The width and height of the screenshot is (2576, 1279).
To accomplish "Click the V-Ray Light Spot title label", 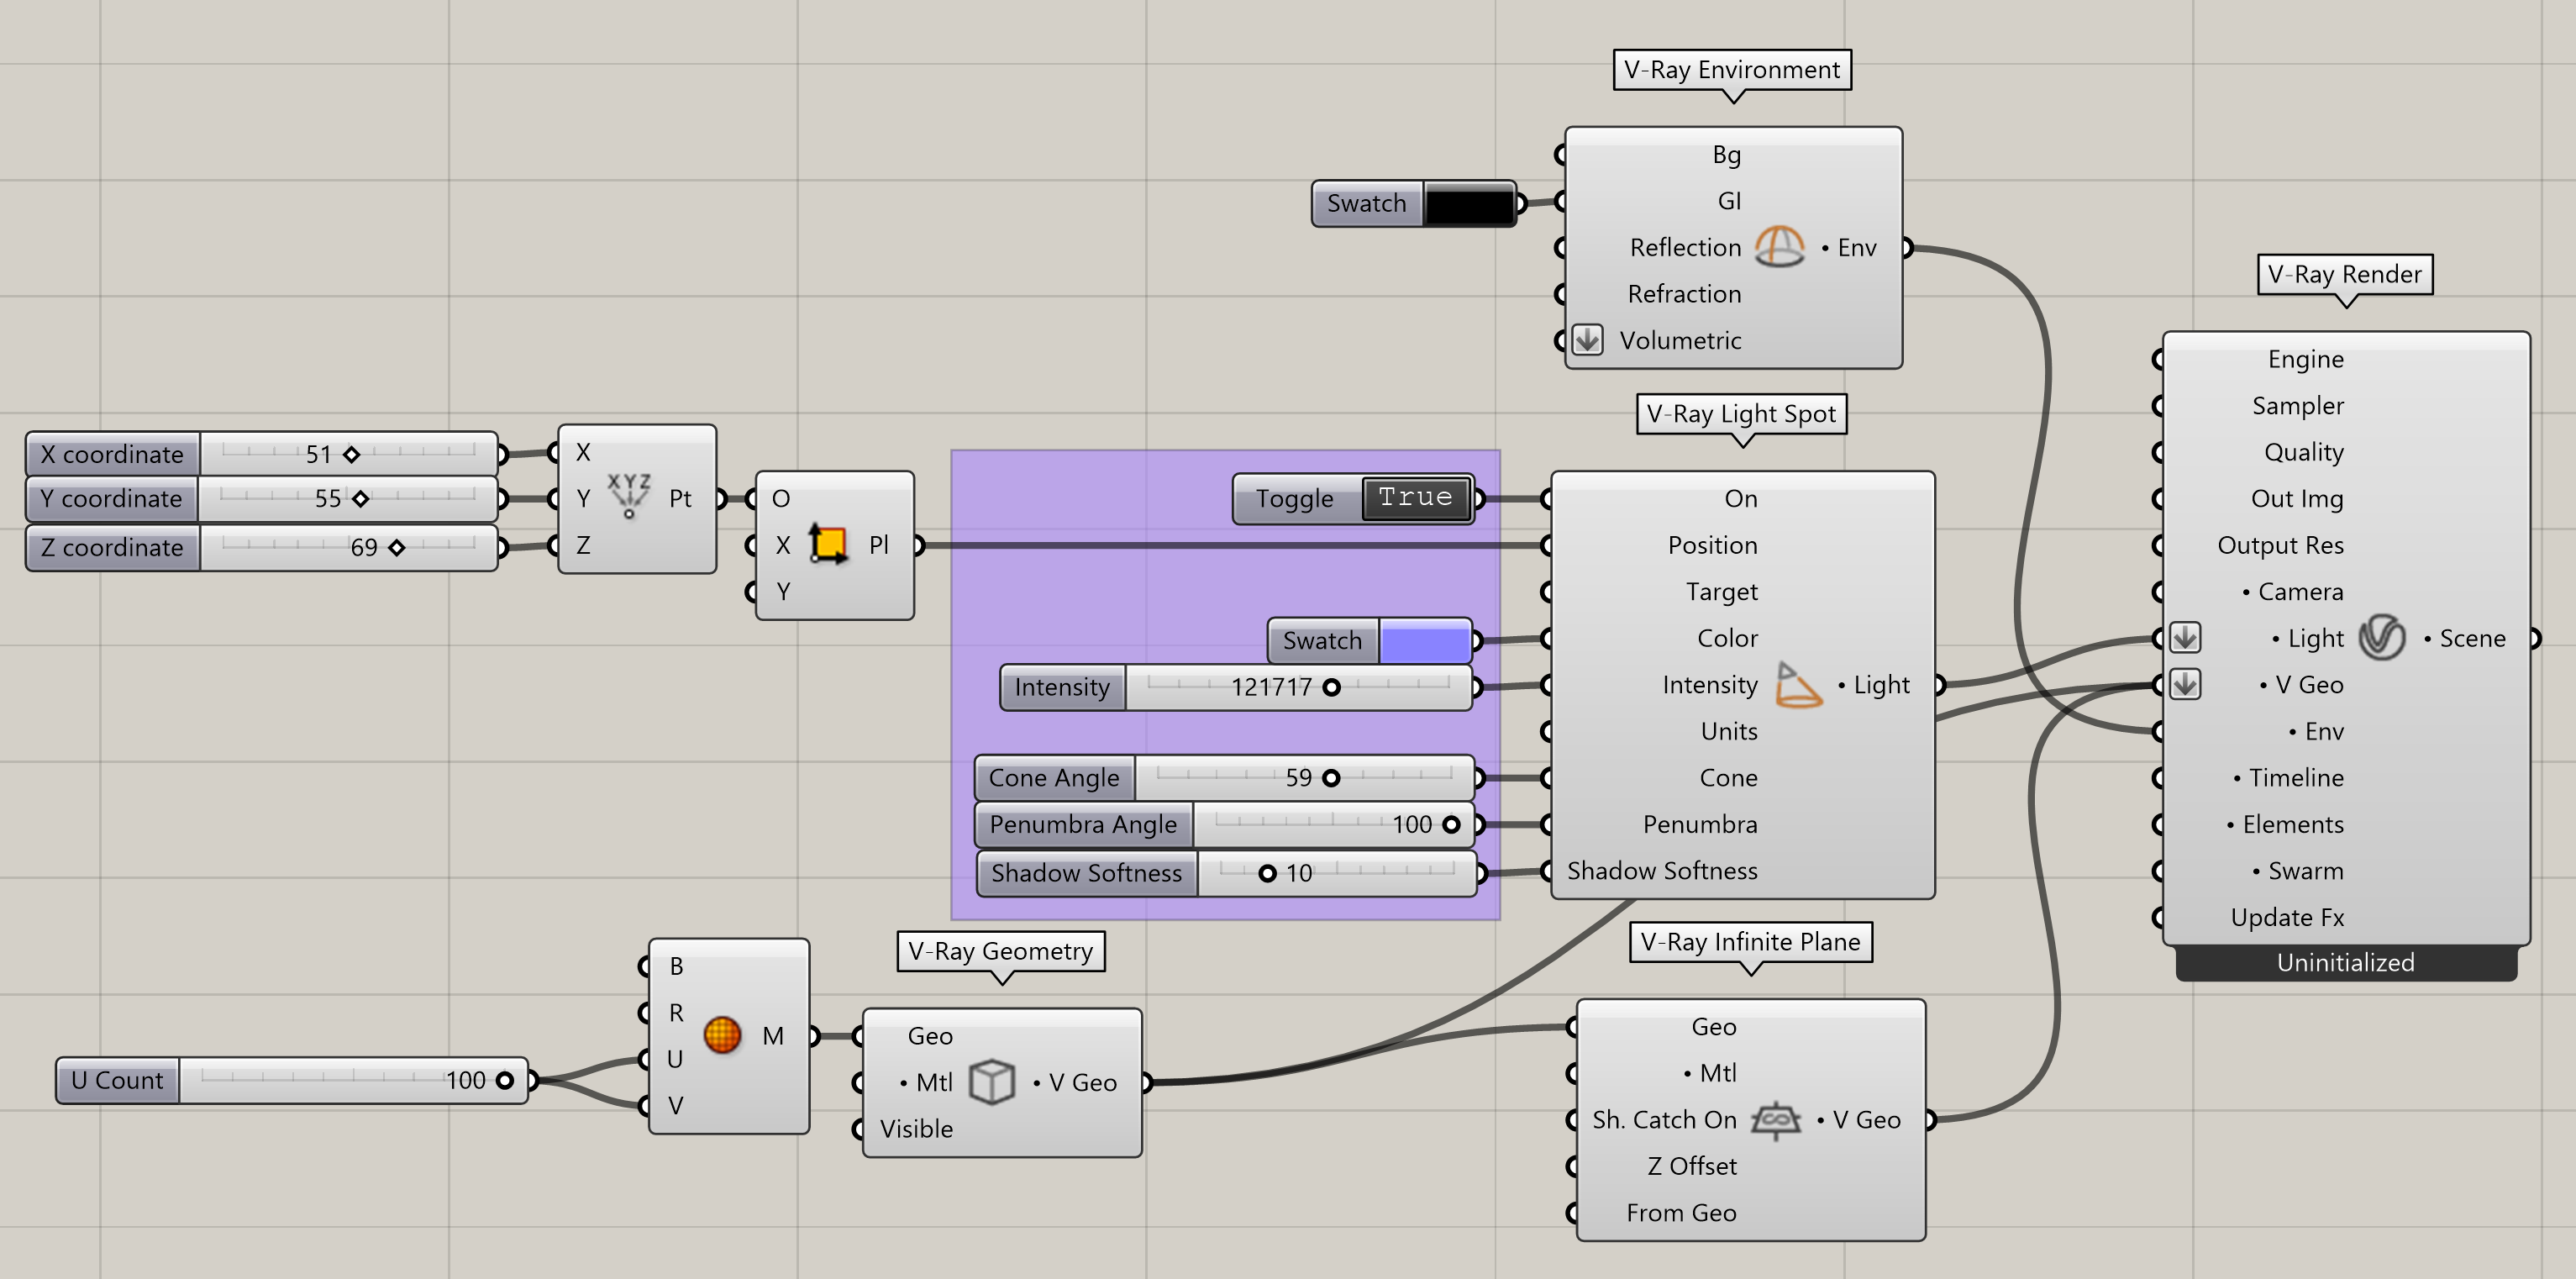I will pyautogui.click(x=1741, y=414).
